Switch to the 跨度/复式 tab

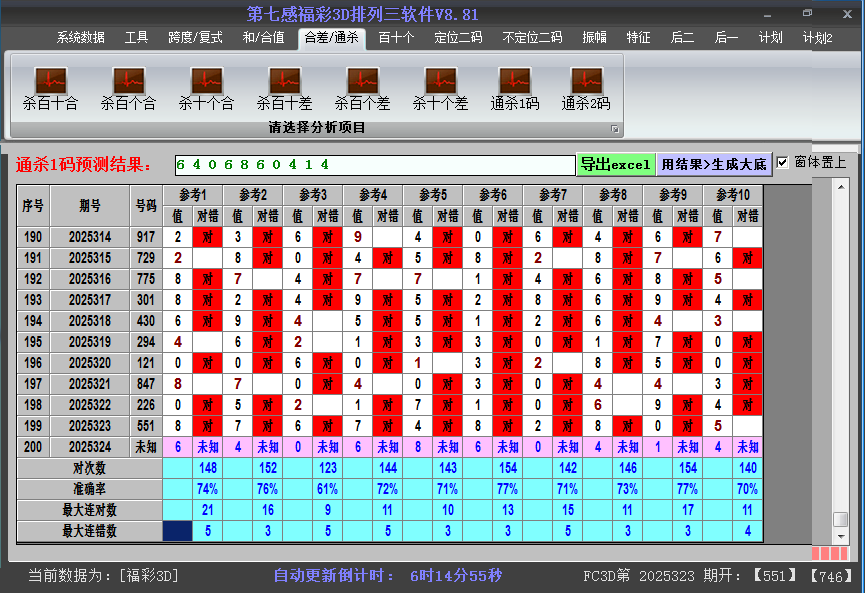(x=195, y=38)
